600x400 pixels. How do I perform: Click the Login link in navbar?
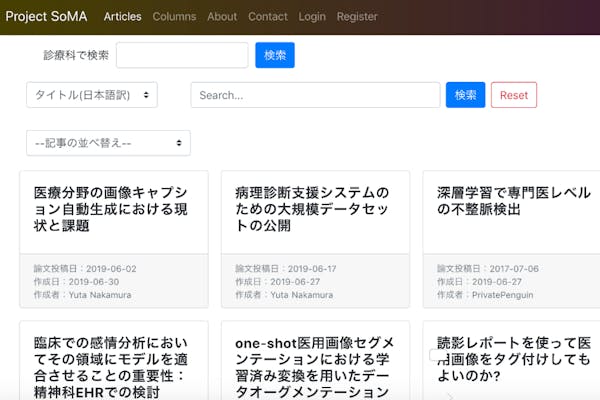(x=312, y=16)
